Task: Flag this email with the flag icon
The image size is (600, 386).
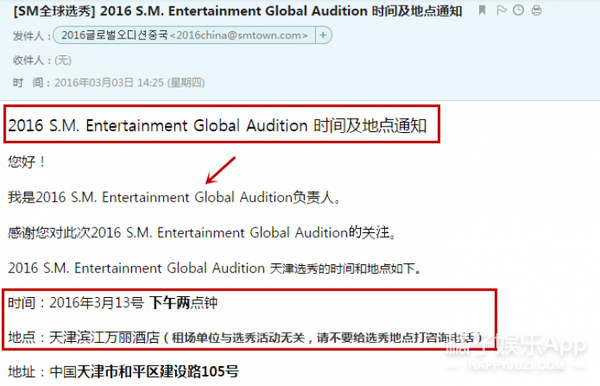Action: click(501, 10)
